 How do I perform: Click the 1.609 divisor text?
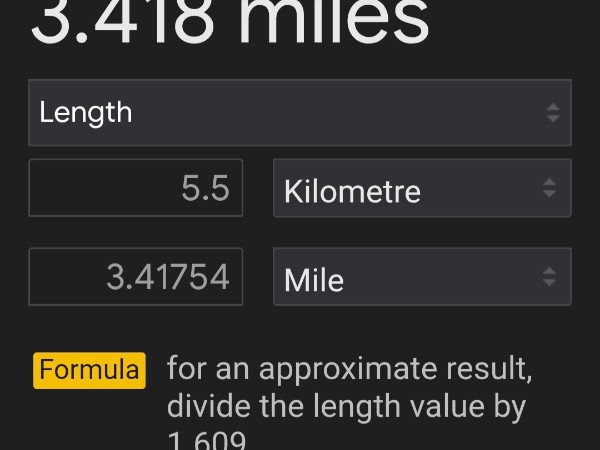207,441
